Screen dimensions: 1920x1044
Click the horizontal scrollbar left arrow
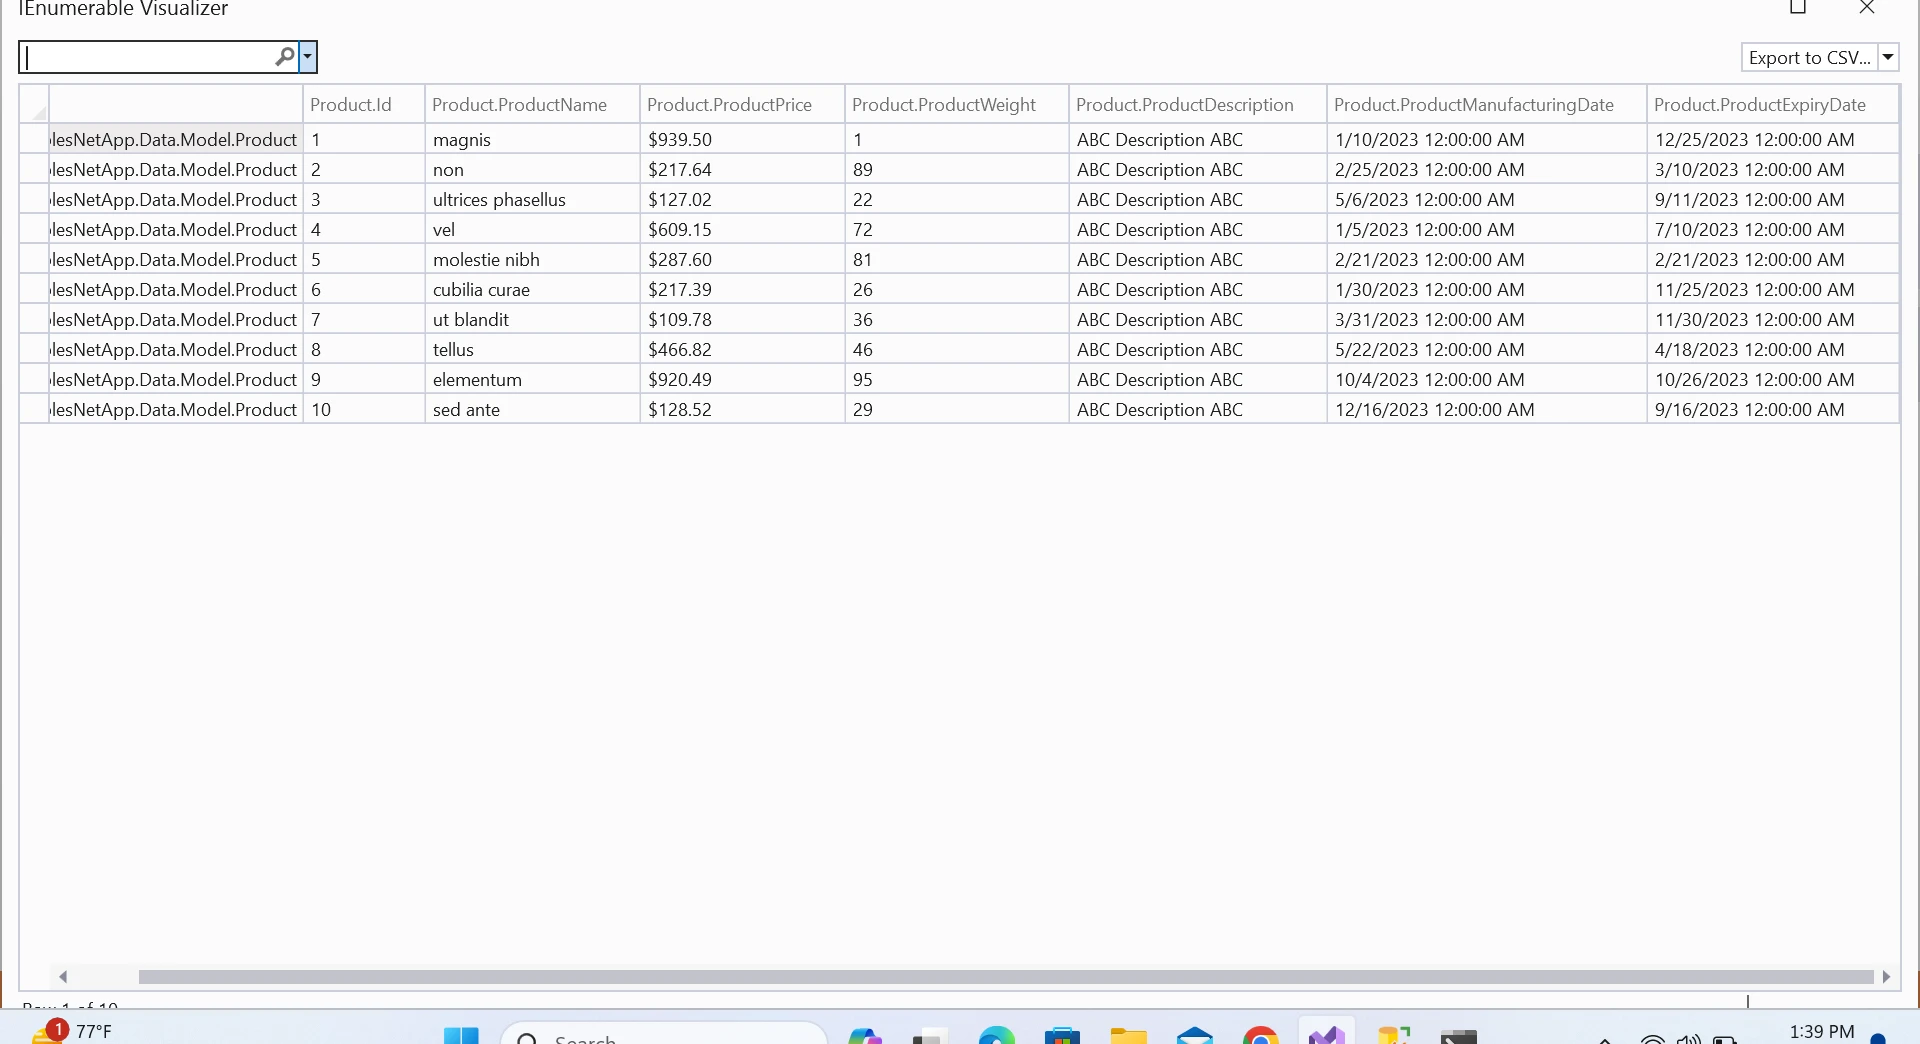[63, 976]
